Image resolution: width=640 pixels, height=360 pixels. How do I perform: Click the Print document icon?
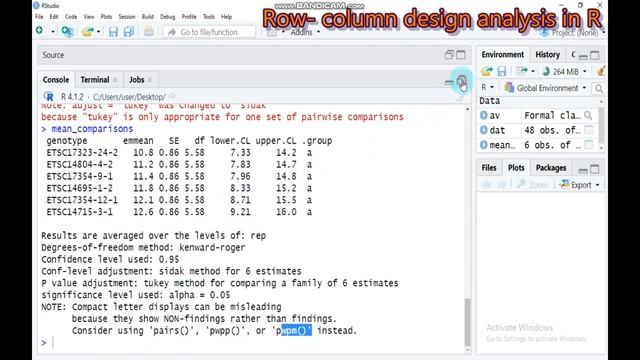(149, 31)
